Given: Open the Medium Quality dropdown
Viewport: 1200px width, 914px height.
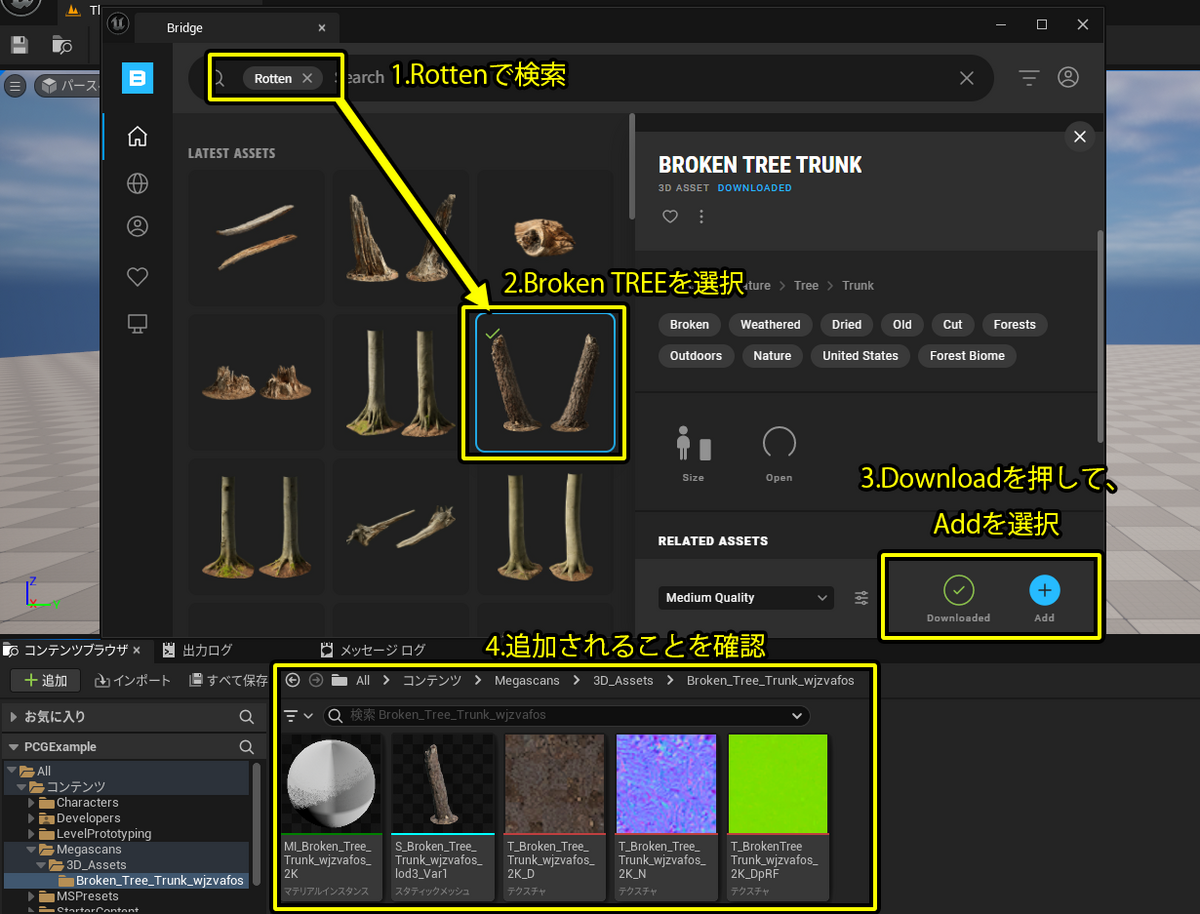Looking at the screenshot, I should point(746,598).
